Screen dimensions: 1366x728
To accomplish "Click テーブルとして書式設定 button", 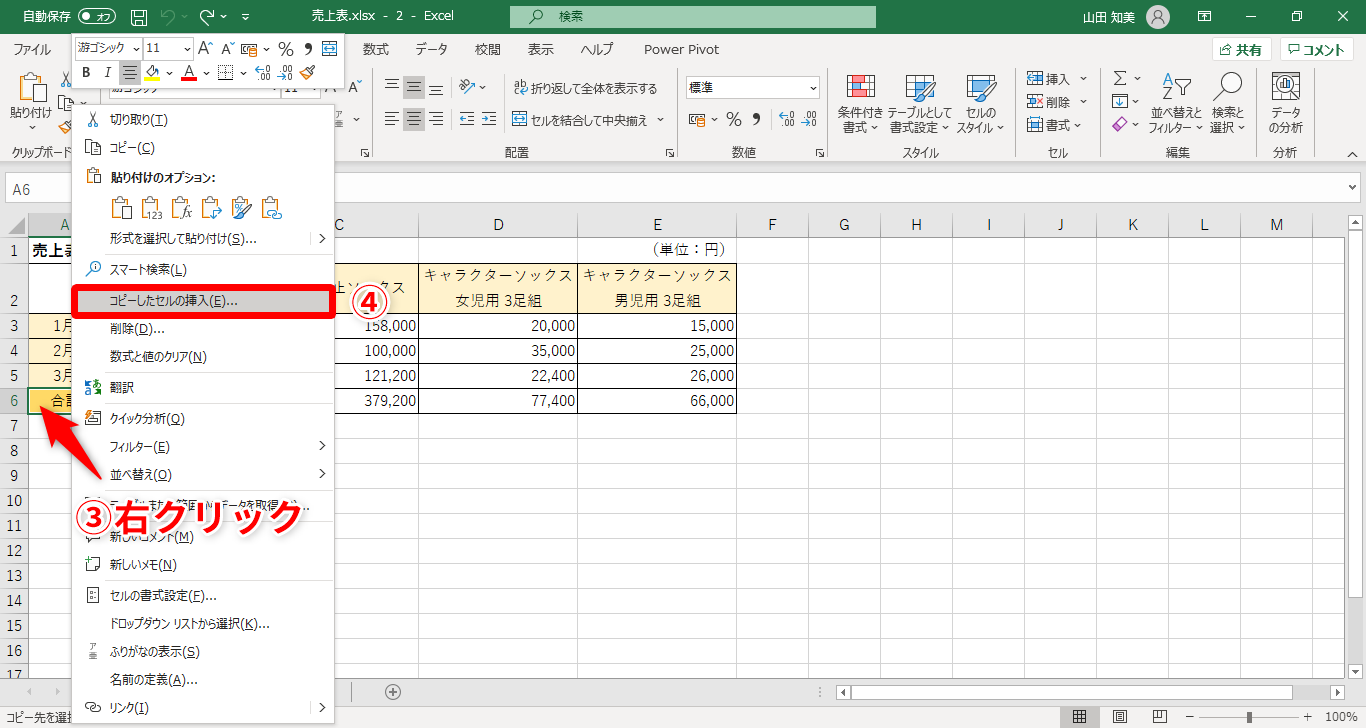I will pos(919,104).
